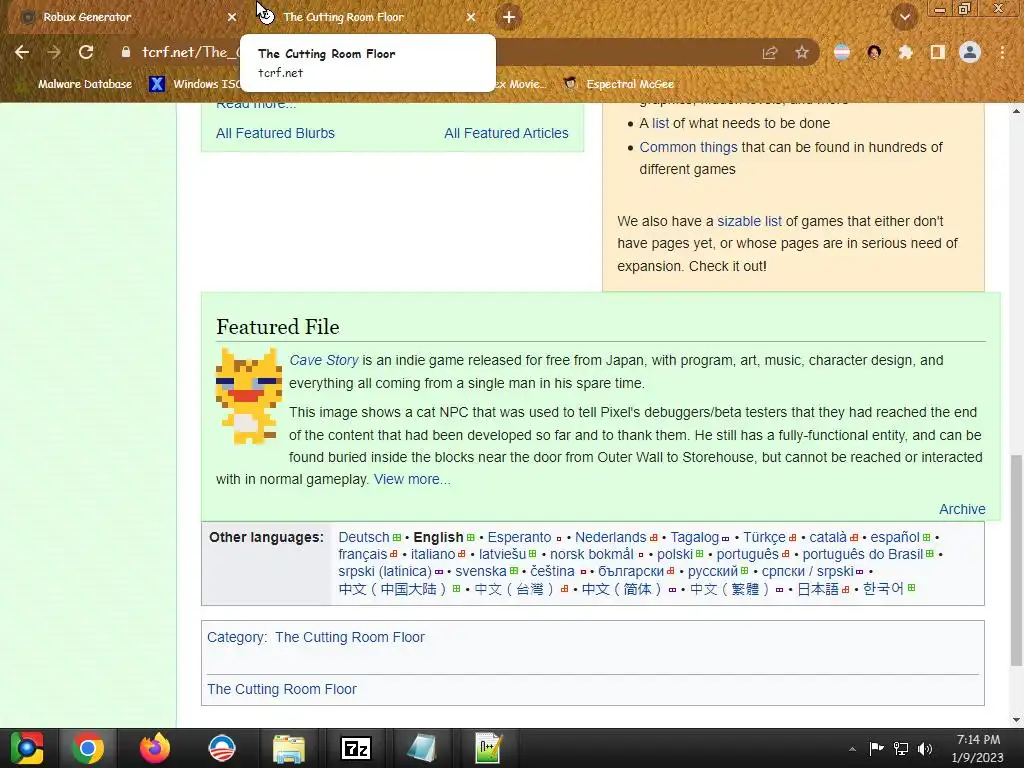The image size is (1024, 768).
Task: Open the Windows ISO bookmark
Action: click(196, 84)
